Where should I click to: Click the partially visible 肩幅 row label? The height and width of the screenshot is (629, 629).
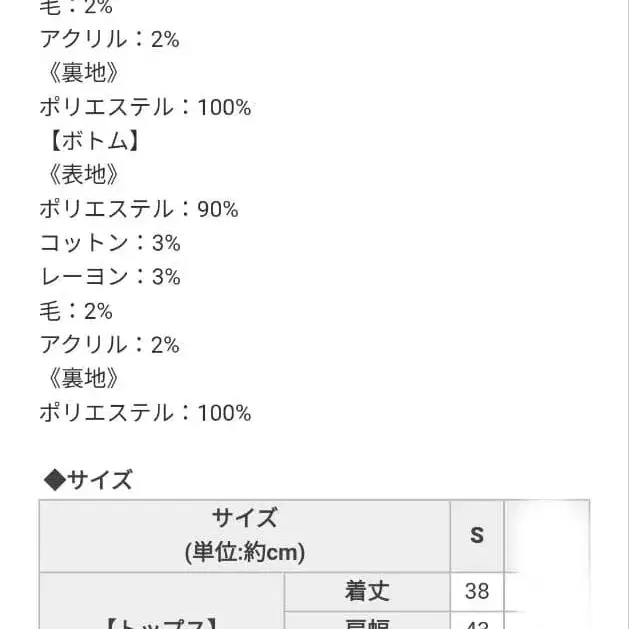367,622
